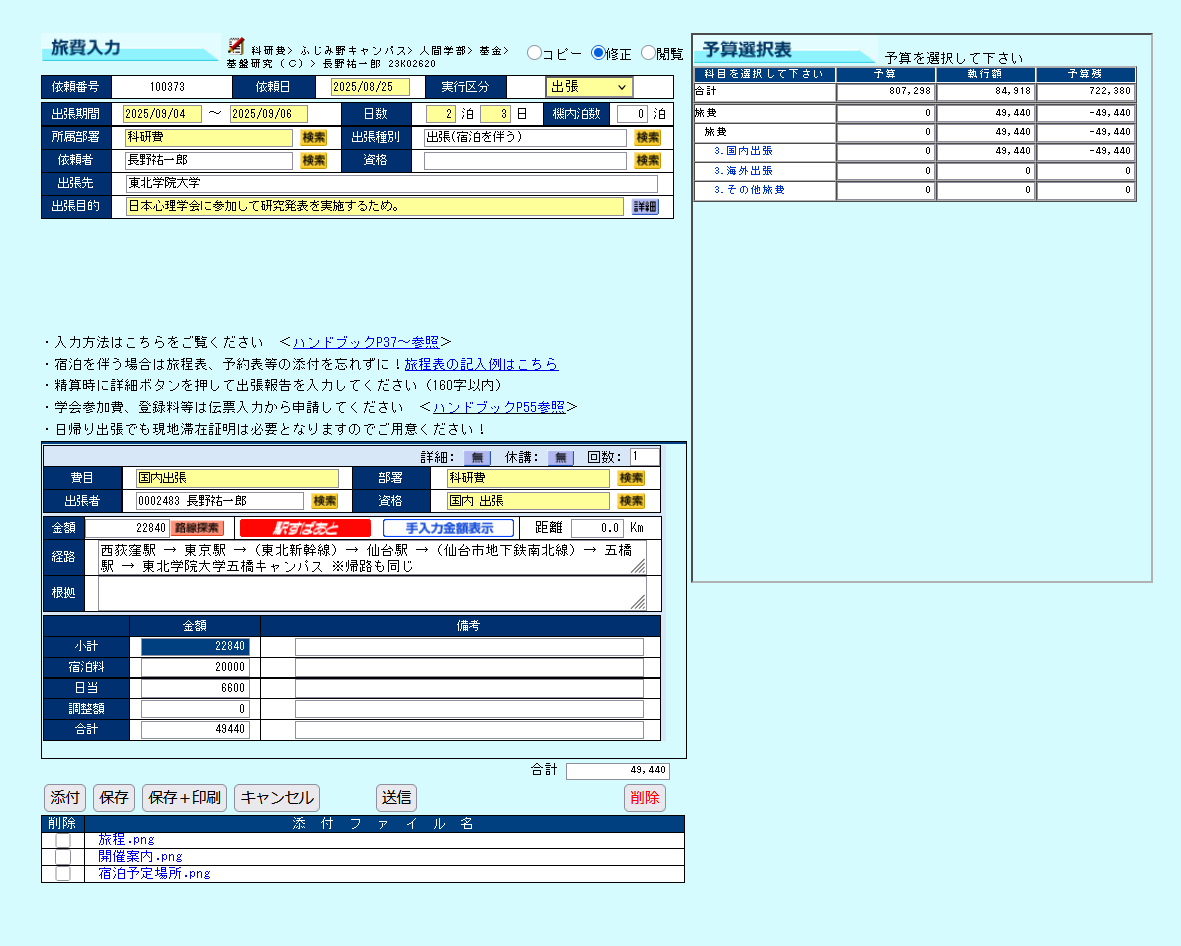Check delete box for 旅程.png
The image size is (1181, 946).
[x=63, y=840]
